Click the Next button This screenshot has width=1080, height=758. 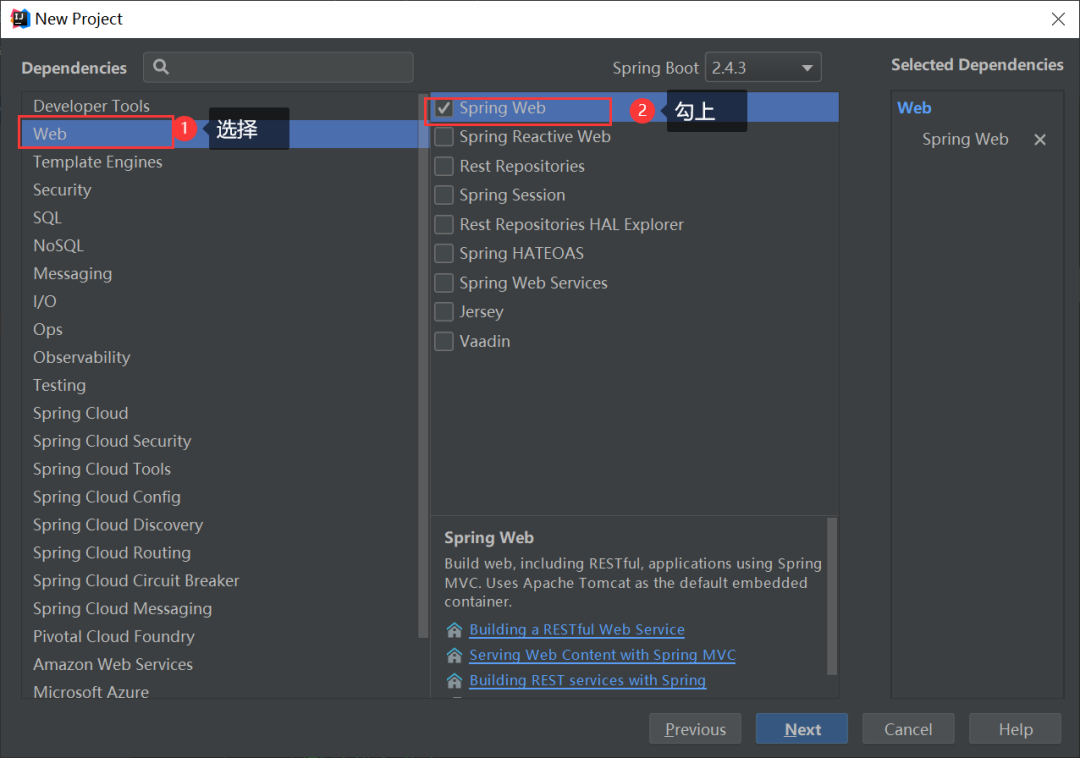802,729
